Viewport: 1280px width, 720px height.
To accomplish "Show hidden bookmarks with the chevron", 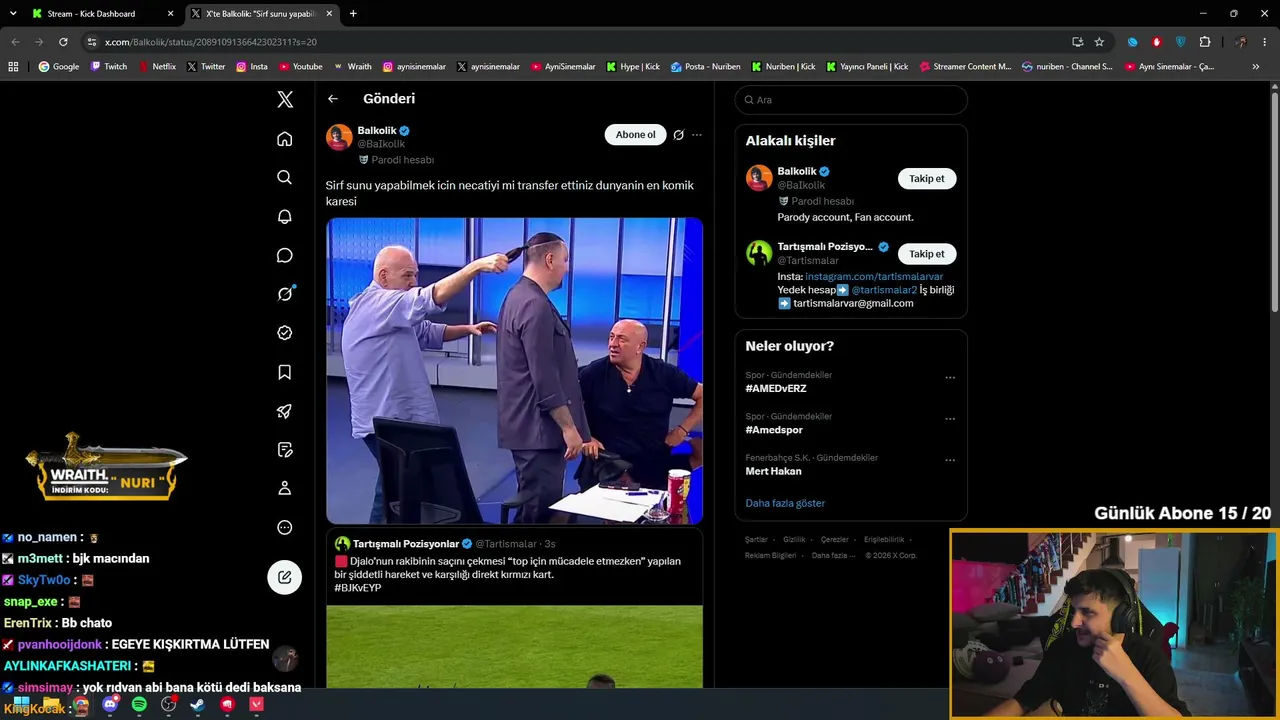I will pyautogui.click(x=1256, y=67).
